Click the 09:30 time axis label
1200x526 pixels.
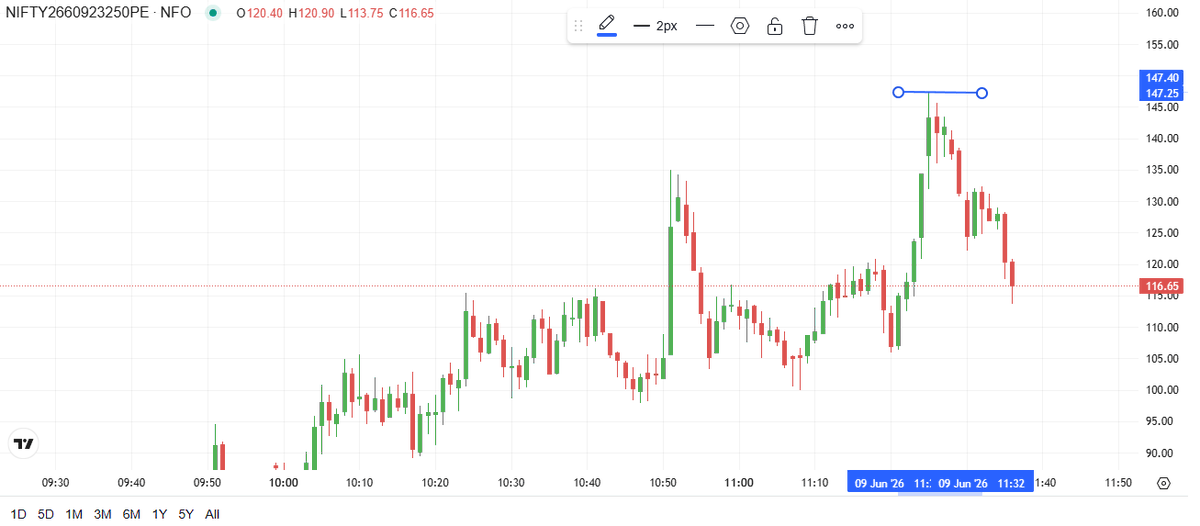[x=55, y=483]
